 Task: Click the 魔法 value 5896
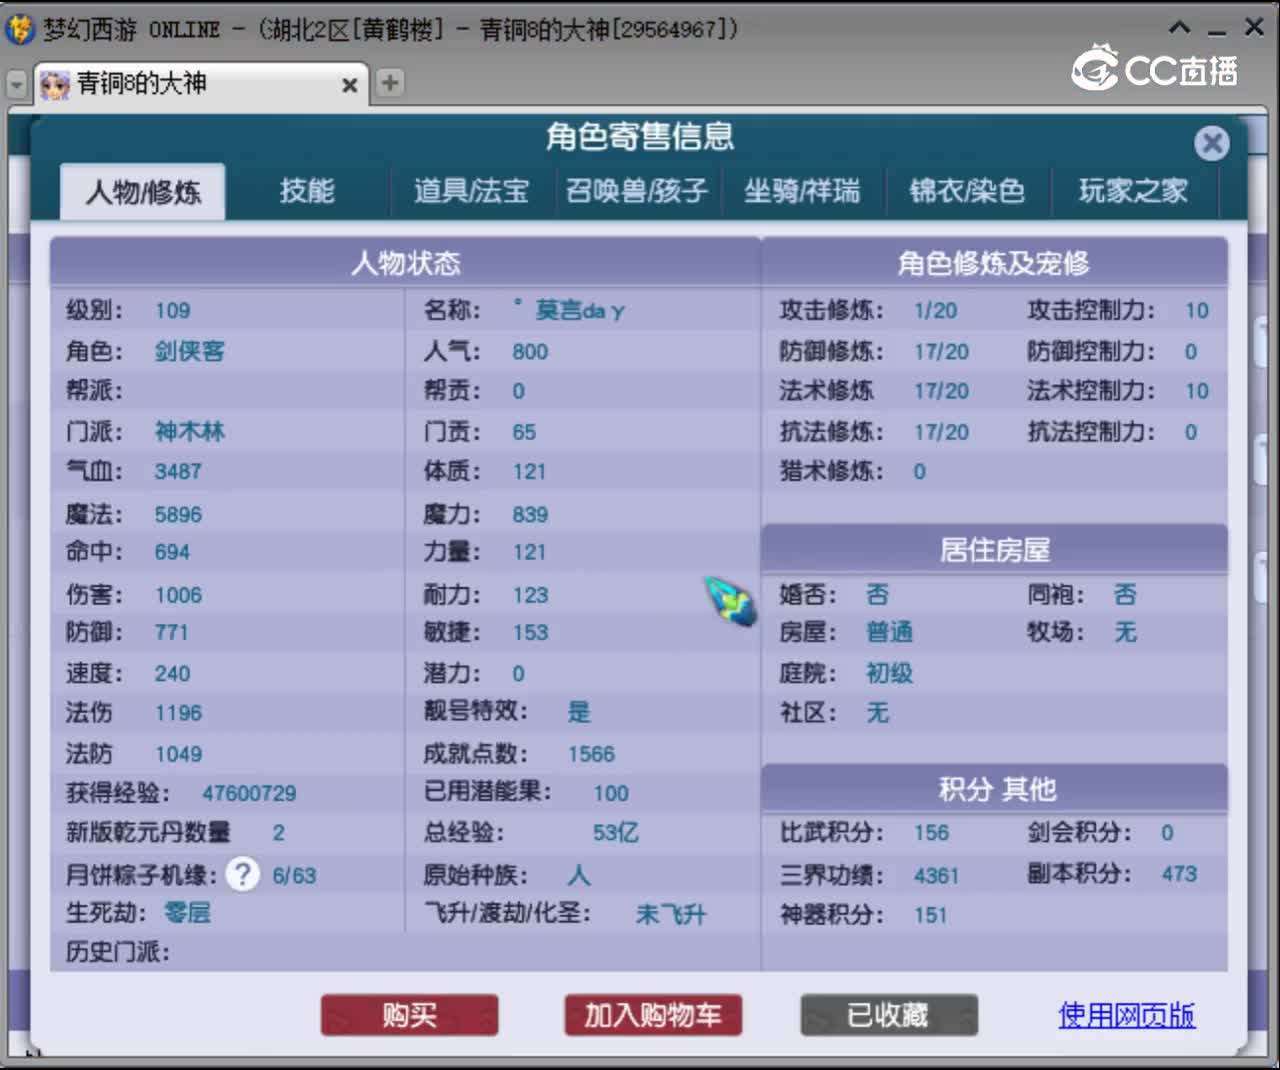pos(178,514)
